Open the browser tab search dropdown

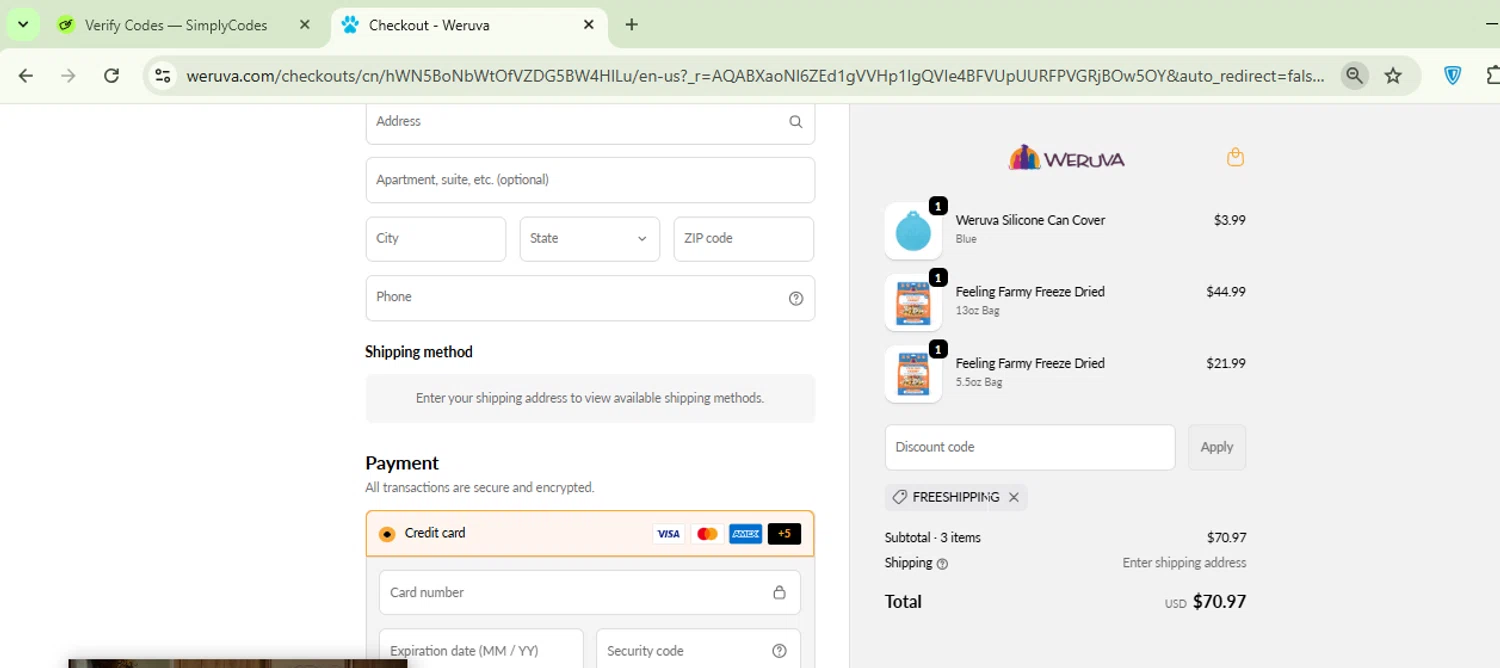tap(22, 25)
